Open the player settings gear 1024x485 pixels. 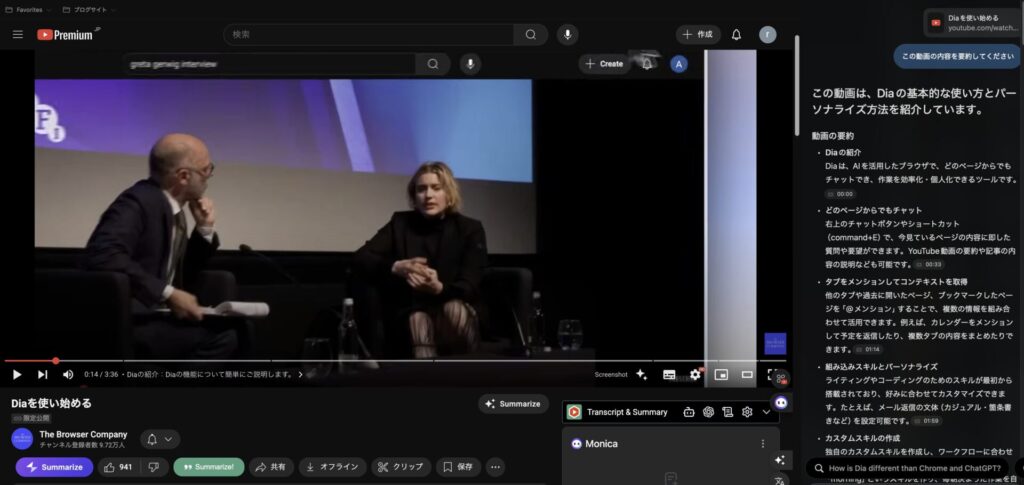click(696, 375)
